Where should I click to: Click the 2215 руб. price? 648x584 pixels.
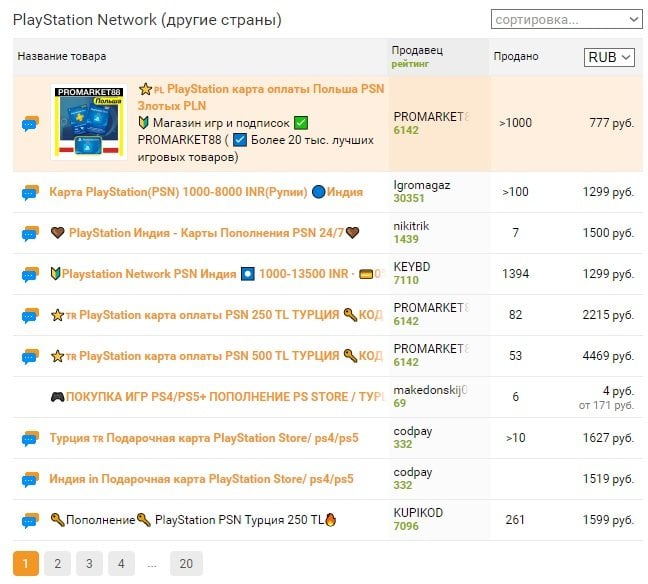608,315
